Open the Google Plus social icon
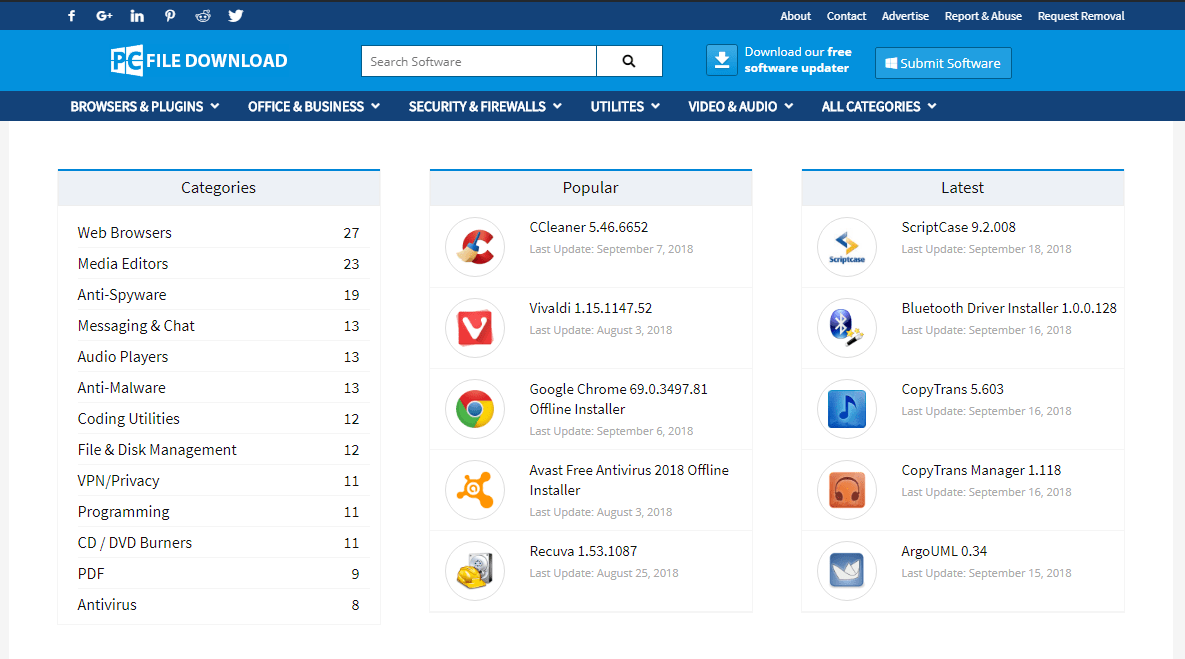The height and width of the screenshot is (659, 1185). tap(104, 16)
